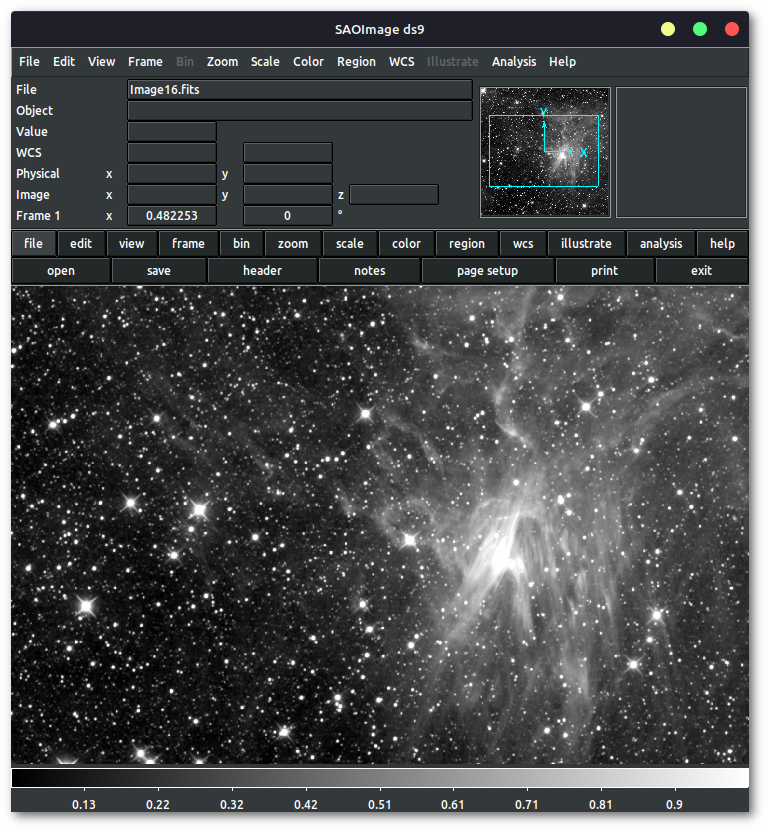This screenshot has height=831, width=768.
Task: Click colorbar tick label 0.13
Action: (x=84, y=805)
